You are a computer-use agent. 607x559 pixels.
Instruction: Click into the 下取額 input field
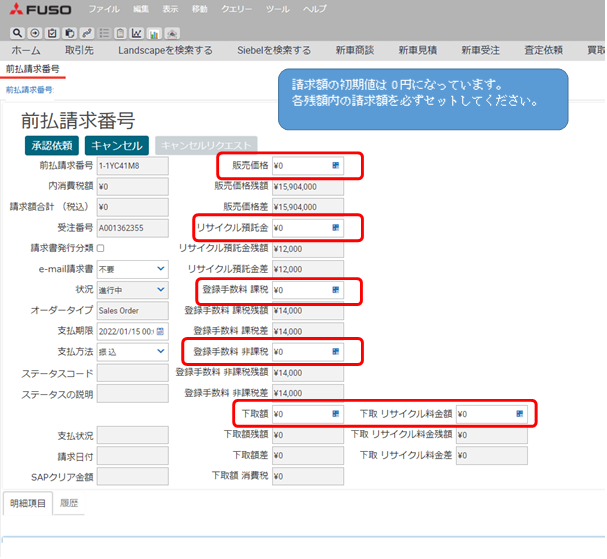tap(300, 413)
